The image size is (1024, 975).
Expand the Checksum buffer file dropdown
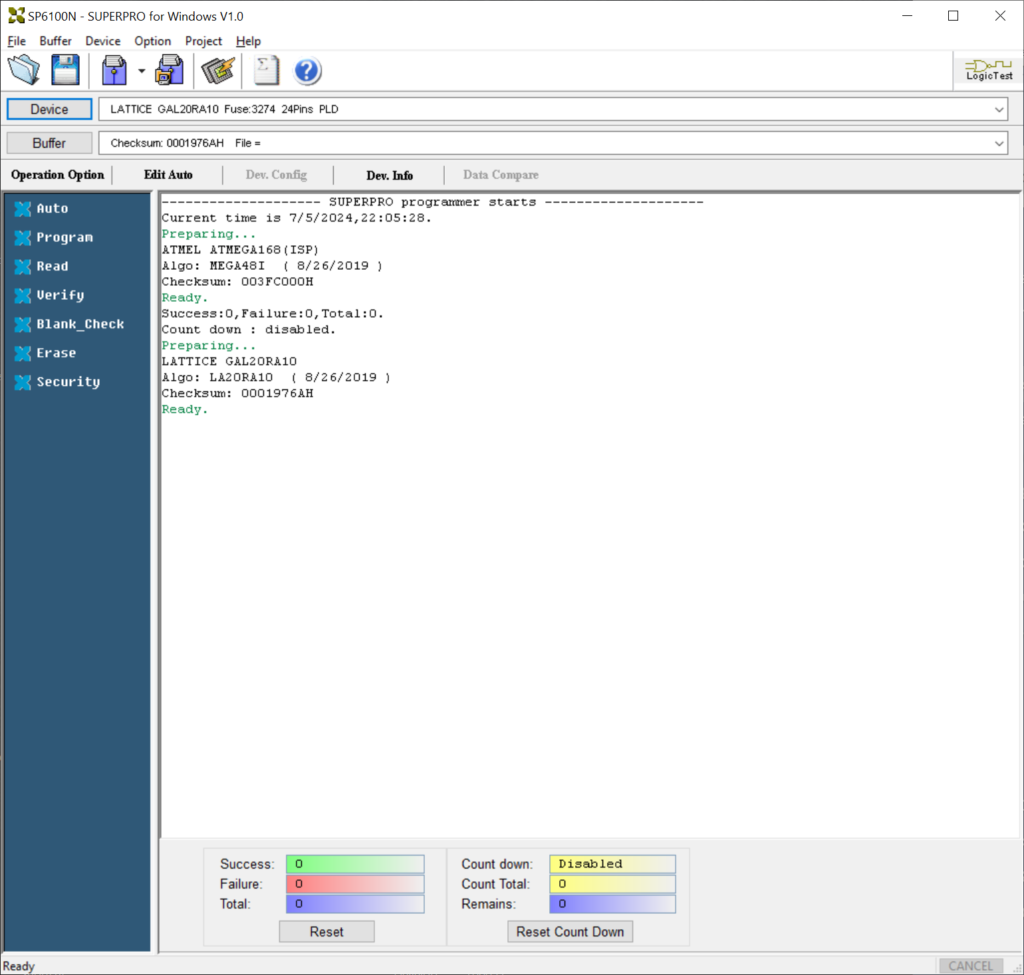[x=999, y=144]
